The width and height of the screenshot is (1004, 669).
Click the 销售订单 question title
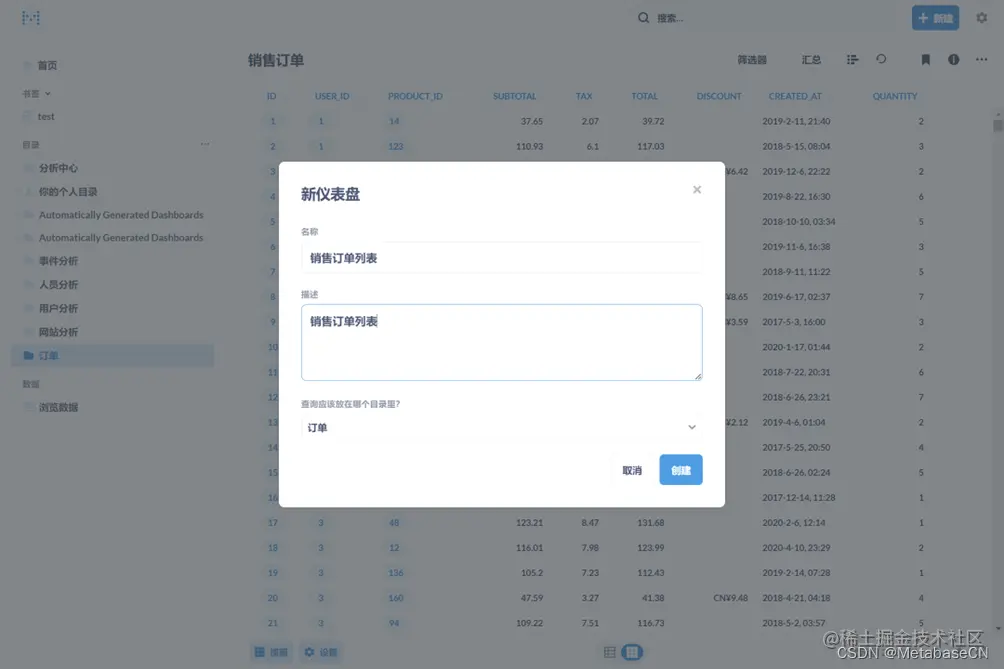tap(276, 60)
